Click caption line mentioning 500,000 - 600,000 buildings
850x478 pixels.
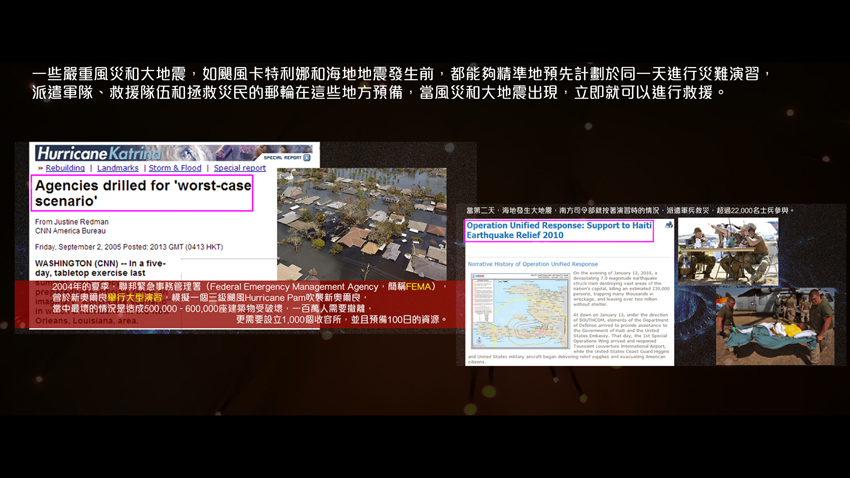(212, 308)
